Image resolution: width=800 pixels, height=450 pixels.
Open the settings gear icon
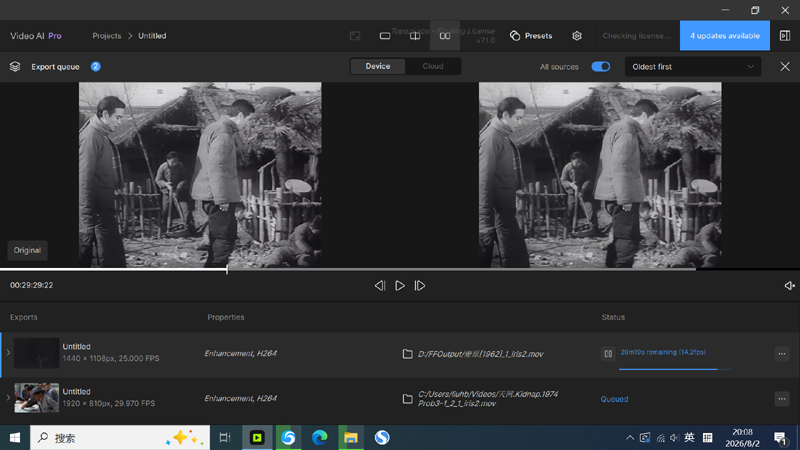pos(577,36)
